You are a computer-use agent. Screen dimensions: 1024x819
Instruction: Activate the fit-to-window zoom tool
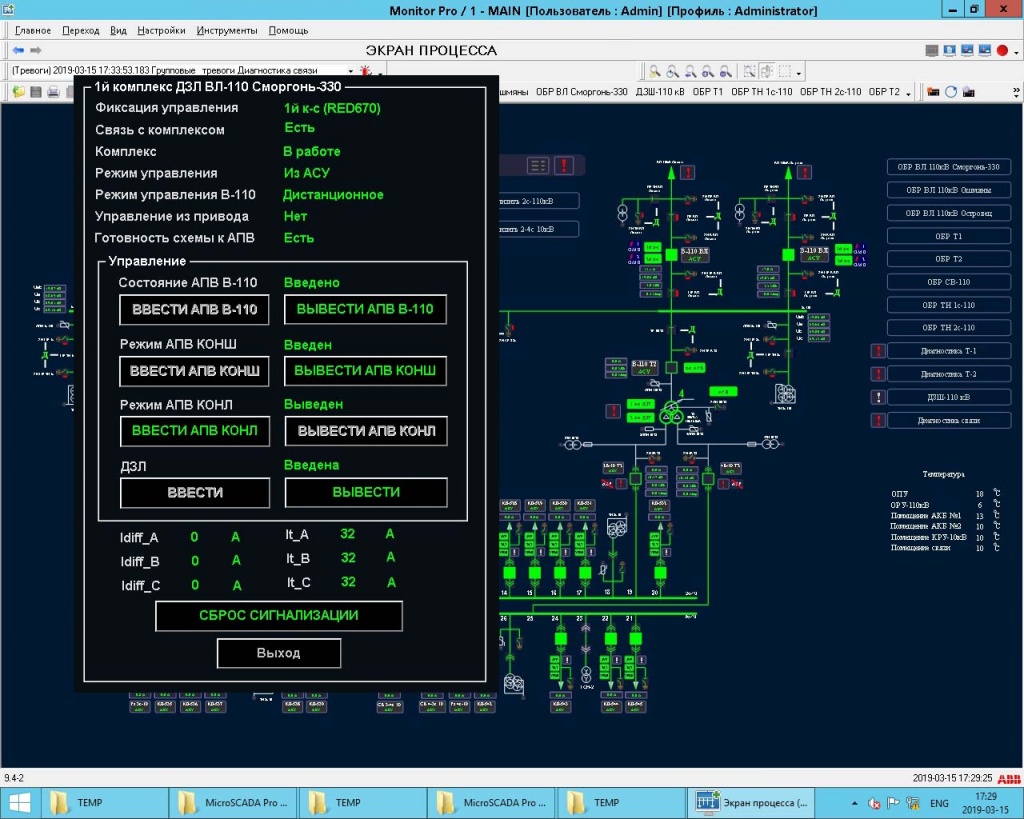pos(656,71)
